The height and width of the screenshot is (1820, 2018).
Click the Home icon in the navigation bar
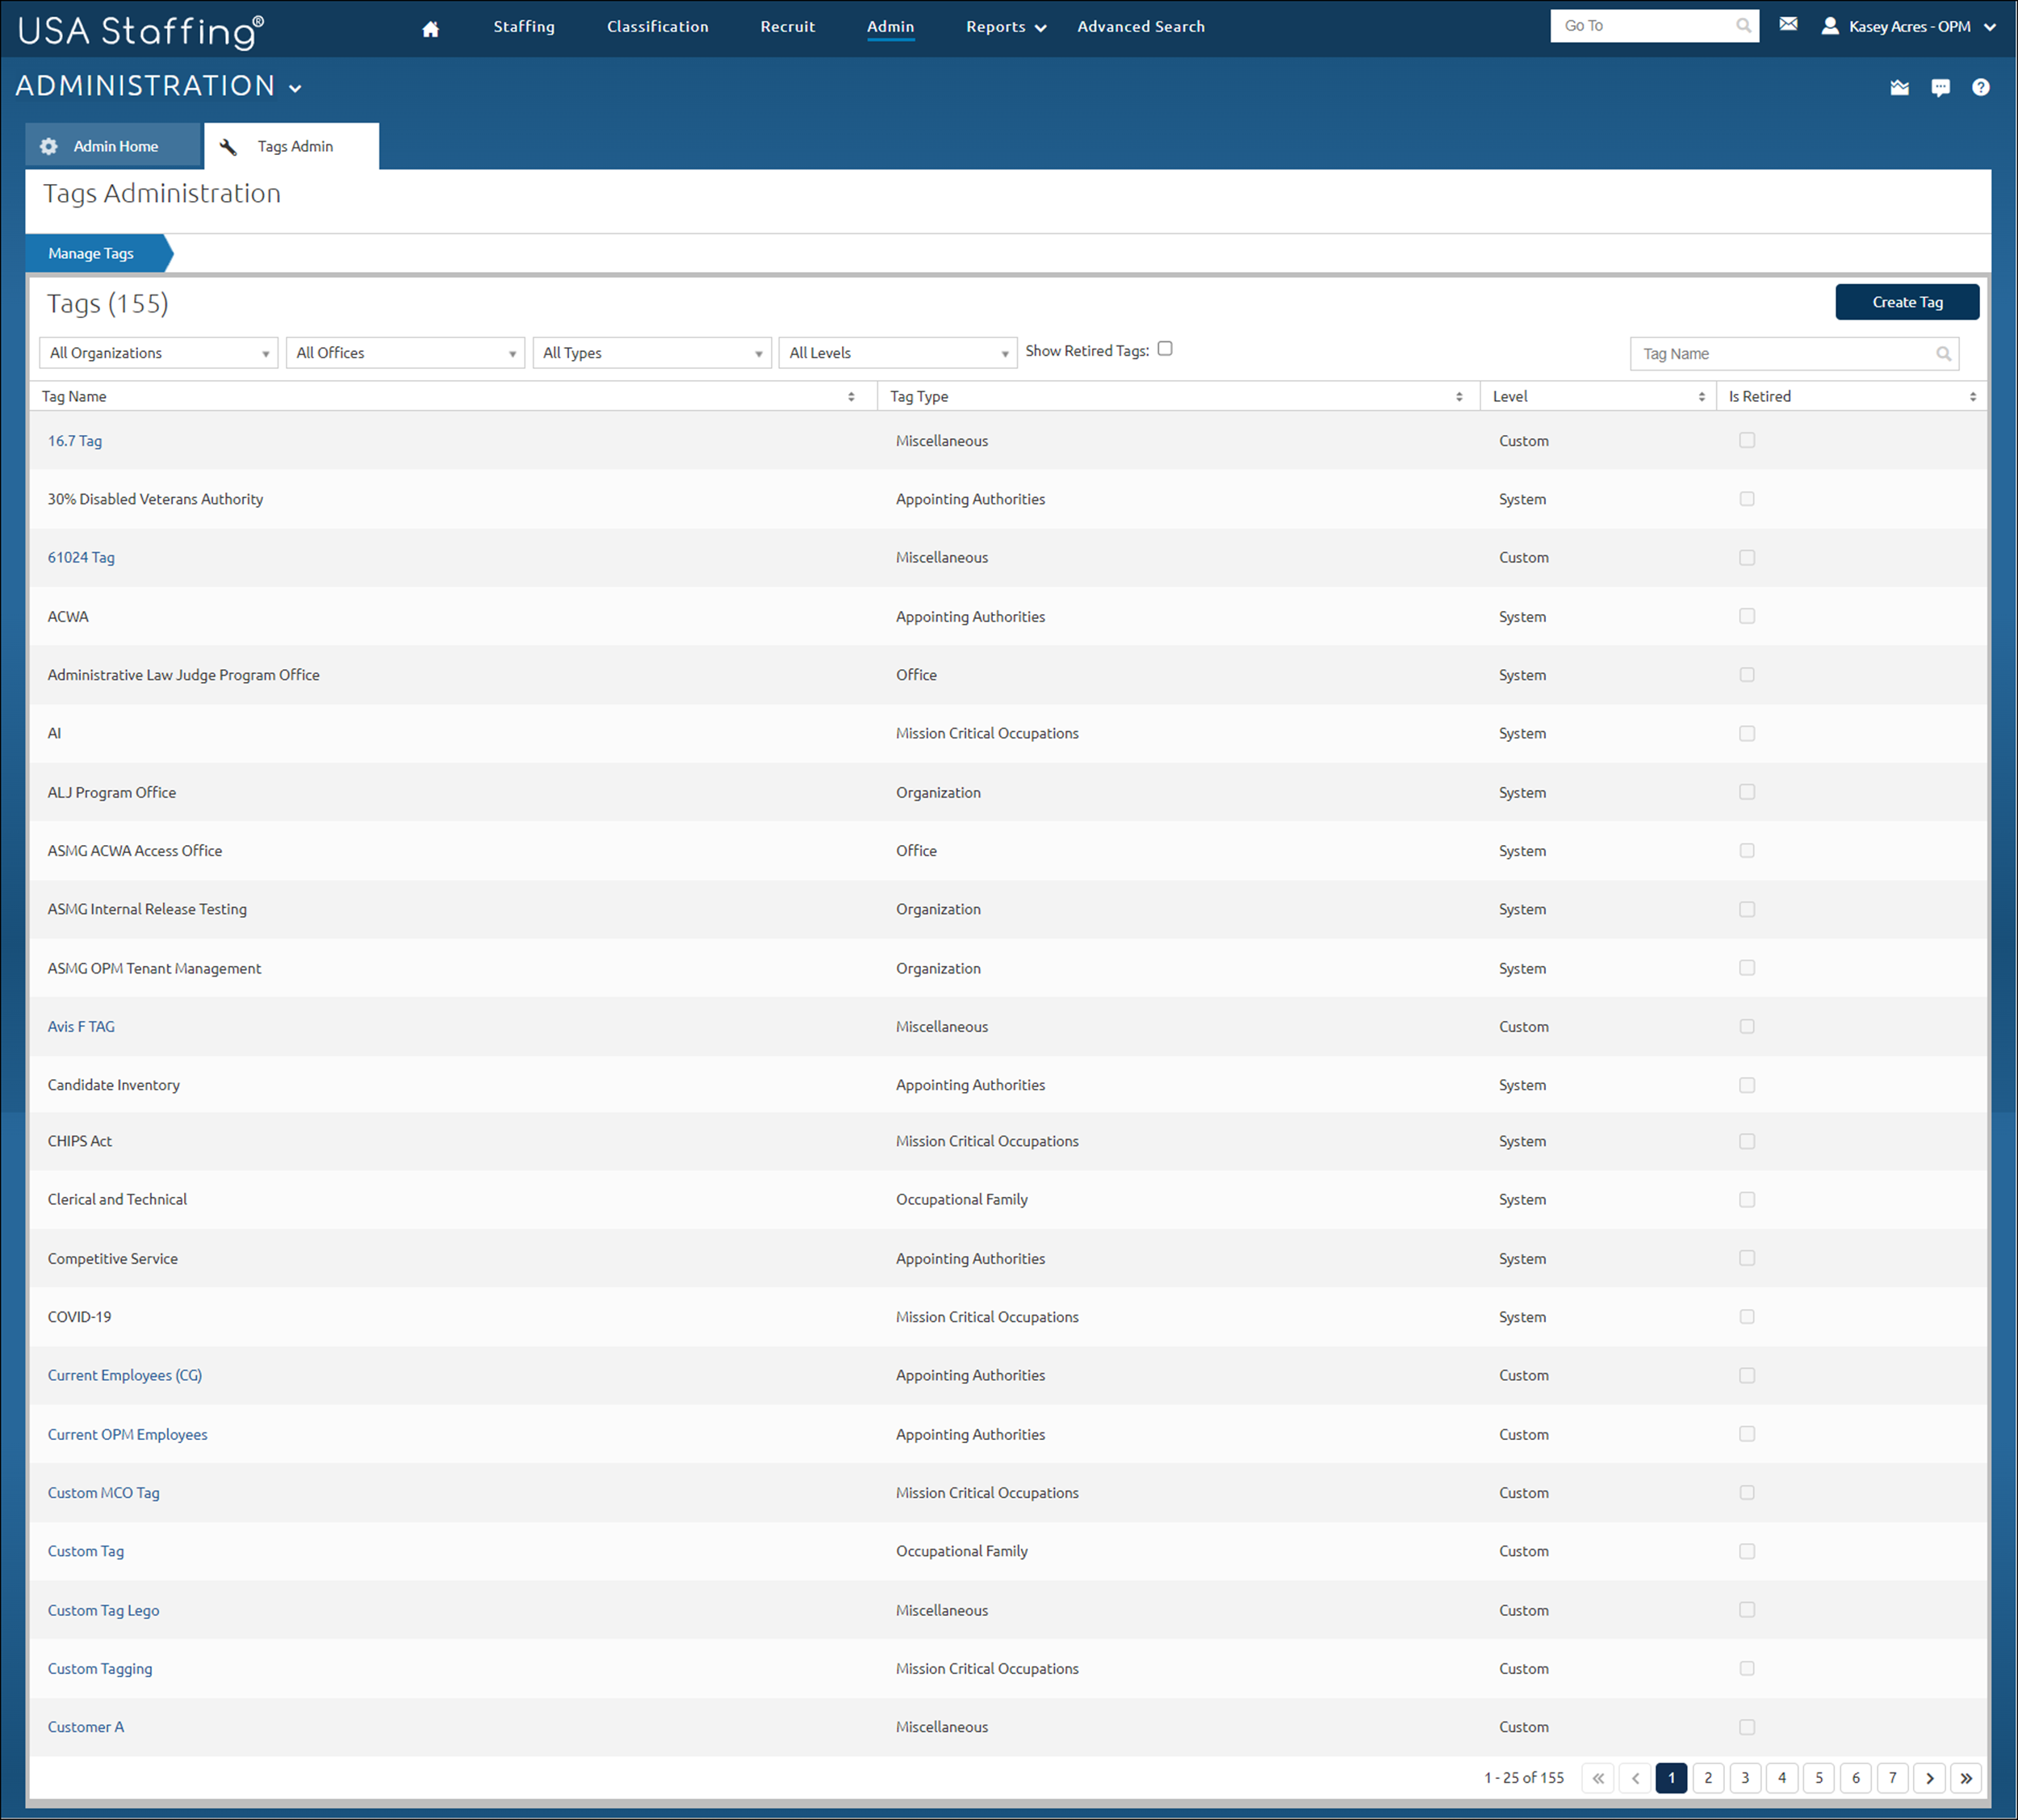tap(430, 27)
